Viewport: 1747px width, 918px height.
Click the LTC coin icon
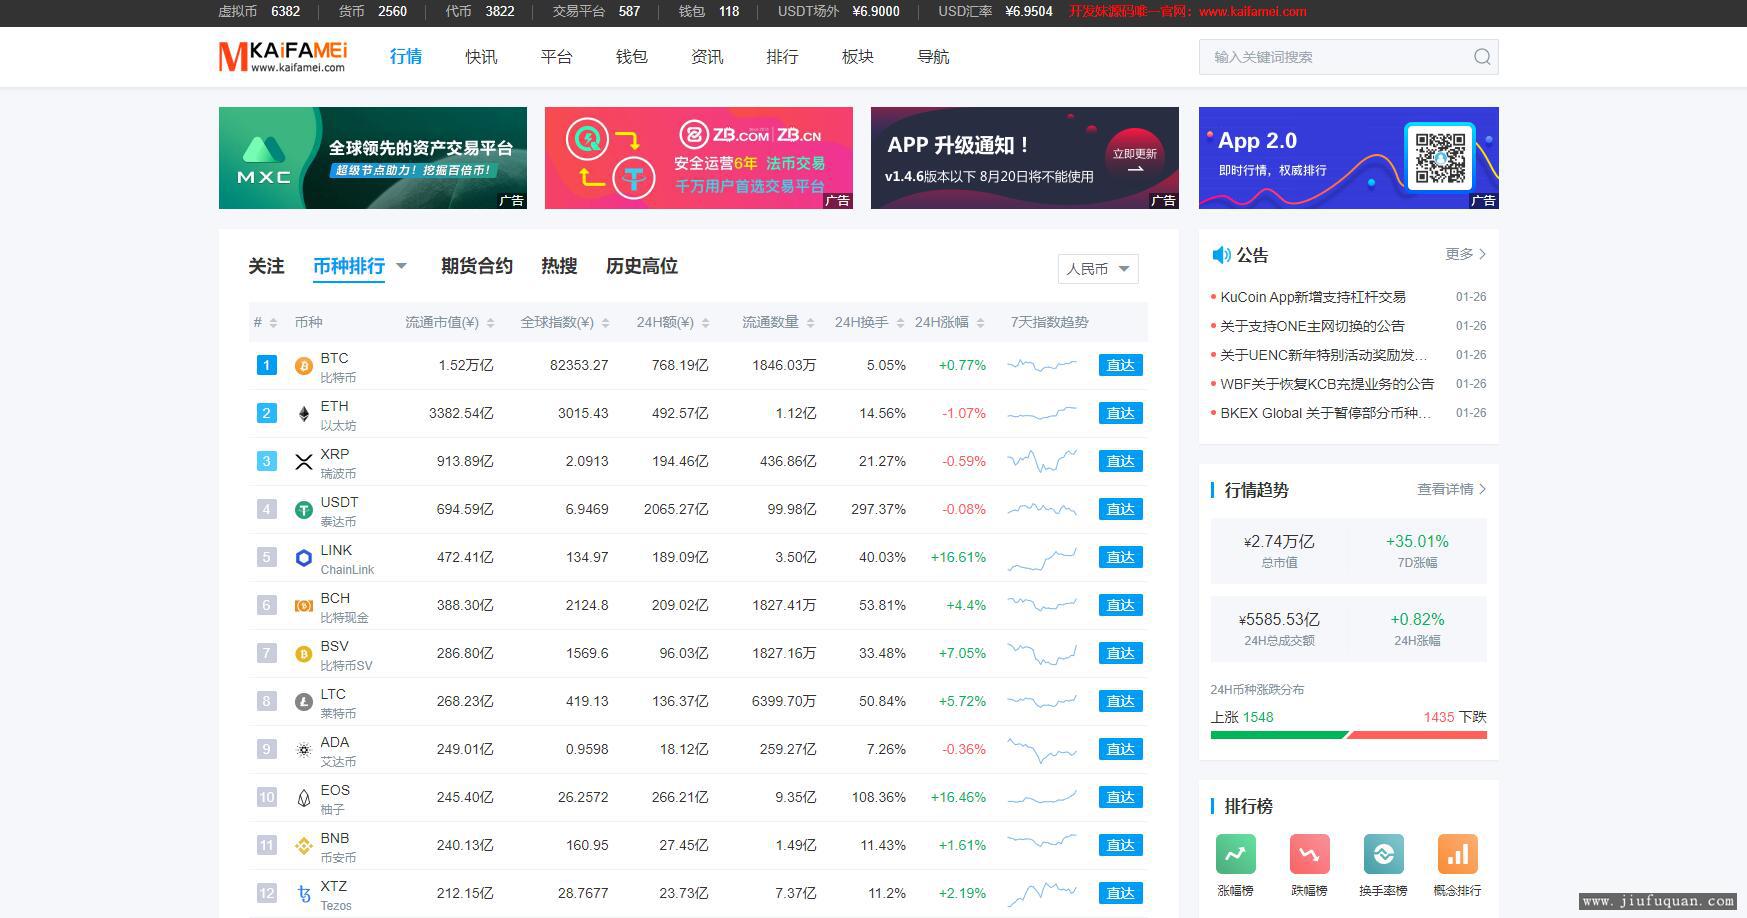tap(304, 702)
